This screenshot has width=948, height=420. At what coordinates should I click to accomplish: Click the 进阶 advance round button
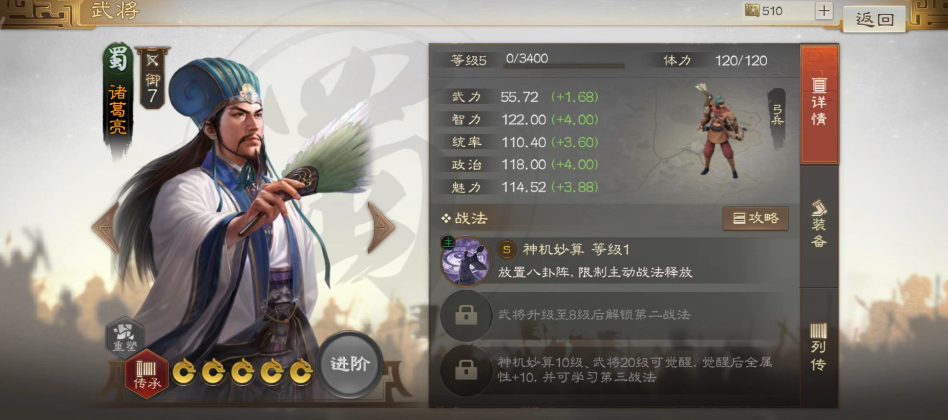click(350, 364)
